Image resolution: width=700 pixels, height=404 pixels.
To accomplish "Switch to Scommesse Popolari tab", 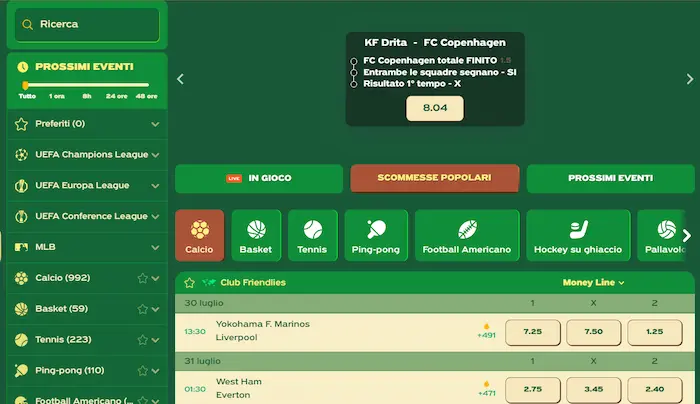I will click(x=435, y=178).
